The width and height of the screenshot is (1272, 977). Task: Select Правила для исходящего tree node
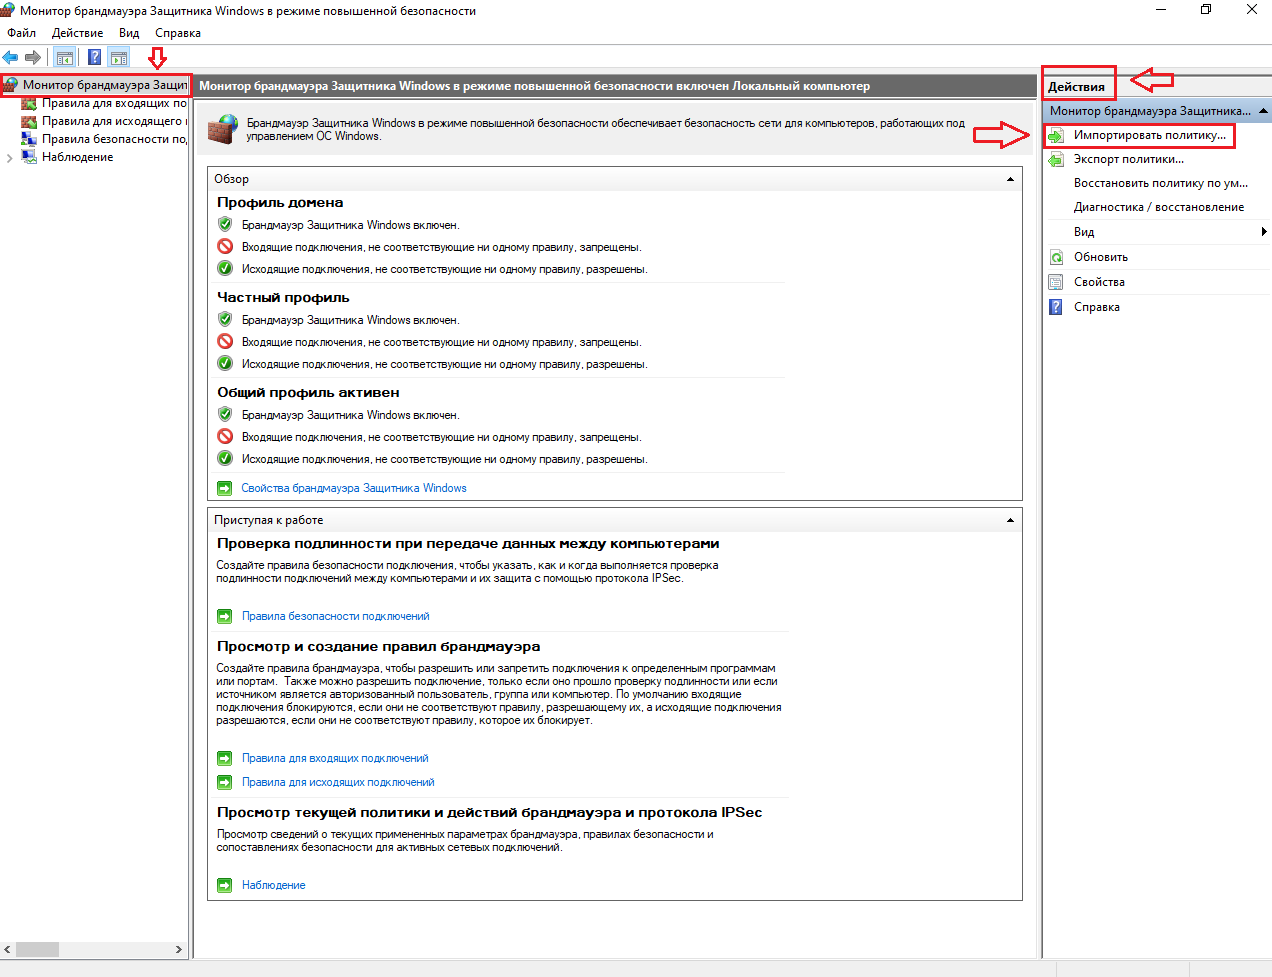(114, 121)
